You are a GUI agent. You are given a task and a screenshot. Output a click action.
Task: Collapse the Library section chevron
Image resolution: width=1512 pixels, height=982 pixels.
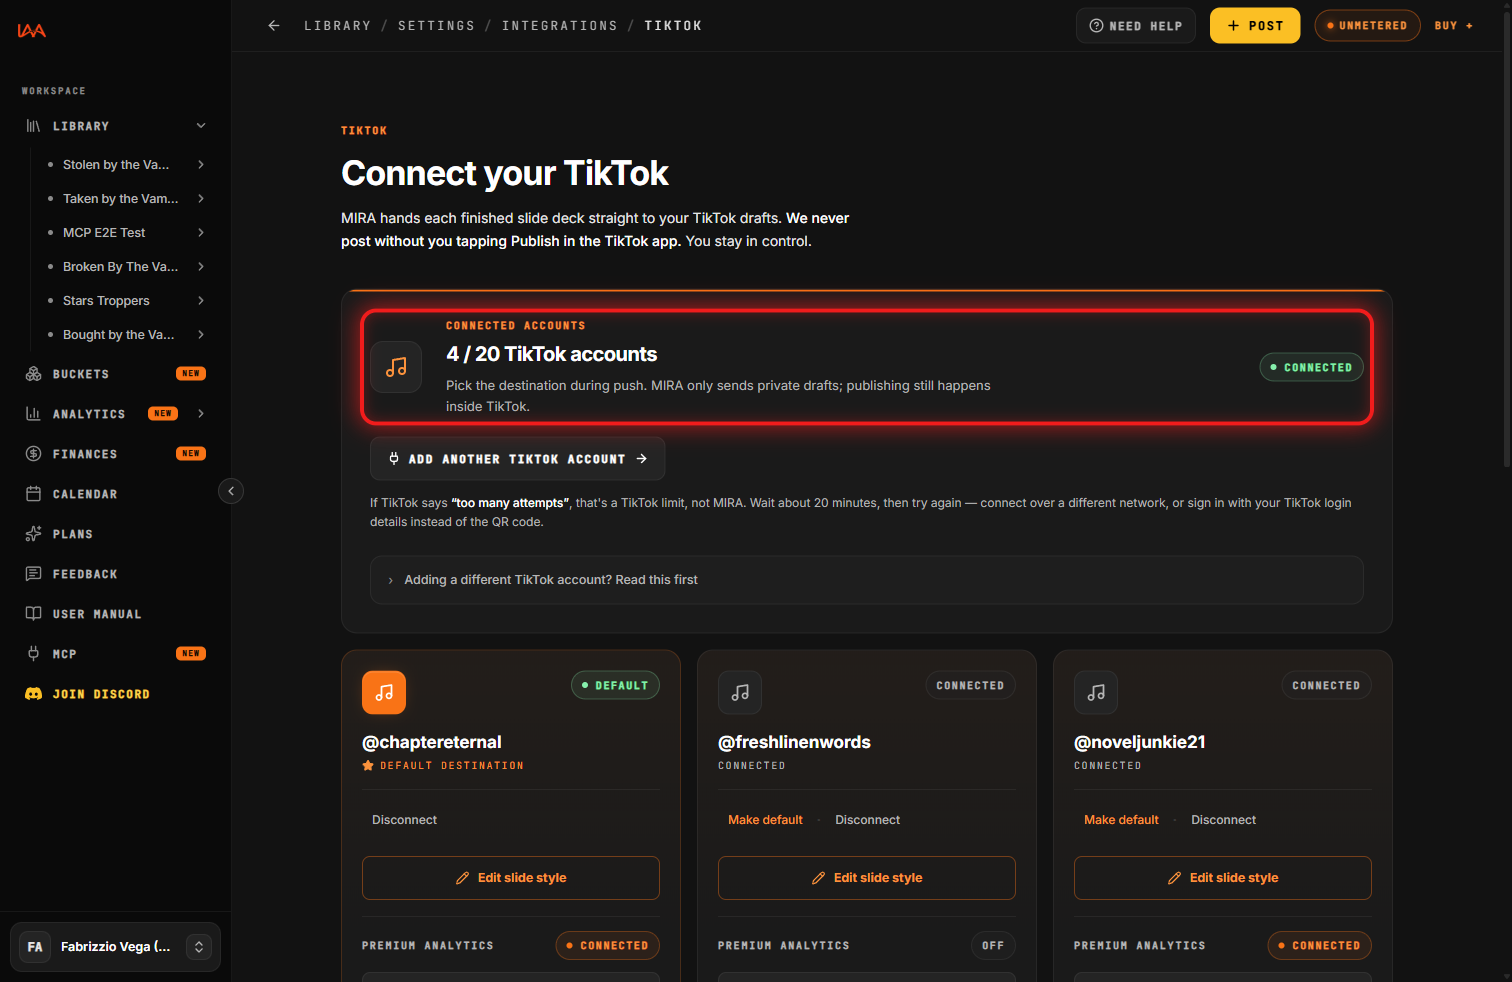tap(201, 126)
